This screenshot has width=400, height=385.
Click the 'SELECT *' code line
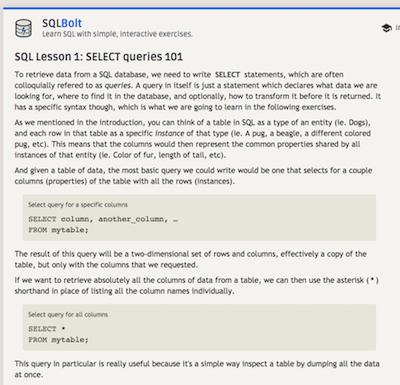(47, 329)
